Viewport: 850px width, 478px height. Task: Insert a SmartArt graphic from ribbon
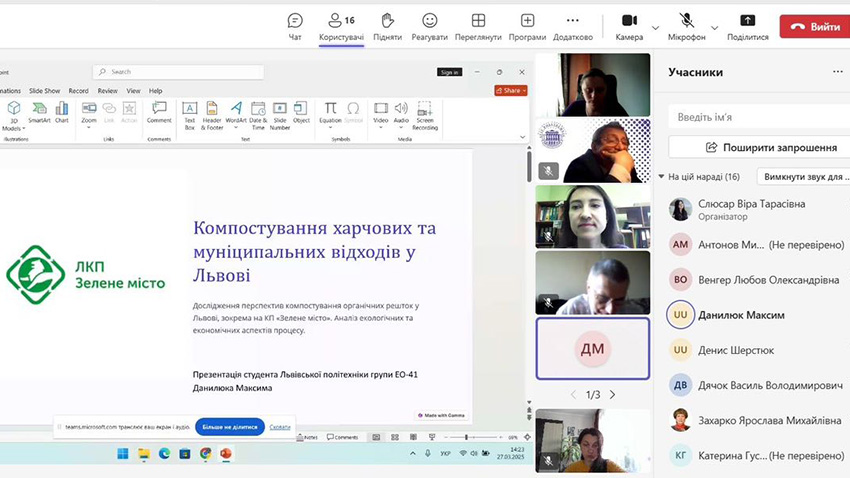click(39, 112)
